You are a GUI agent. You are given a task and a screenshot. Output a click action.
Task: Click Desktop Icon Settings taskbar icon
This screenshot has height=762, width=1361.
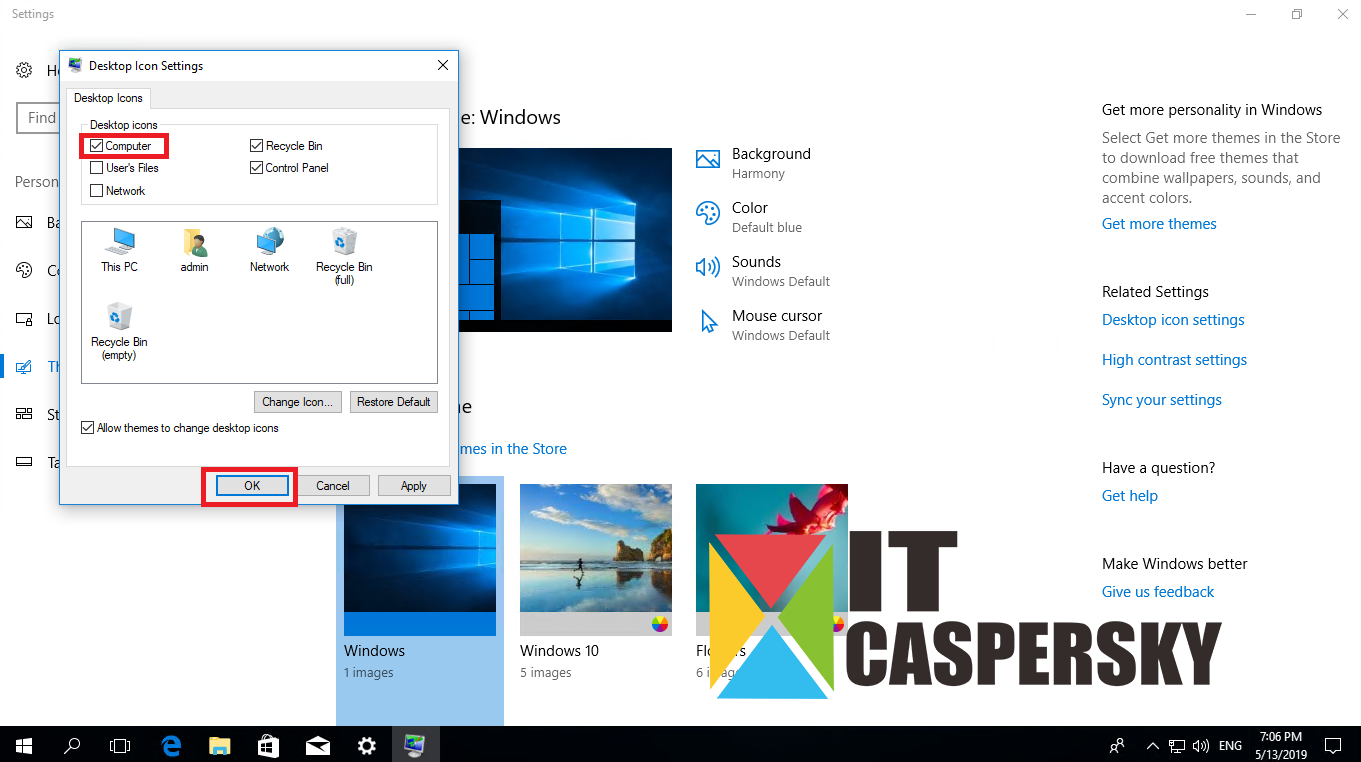pyautogui.click(x=414, y=745)
